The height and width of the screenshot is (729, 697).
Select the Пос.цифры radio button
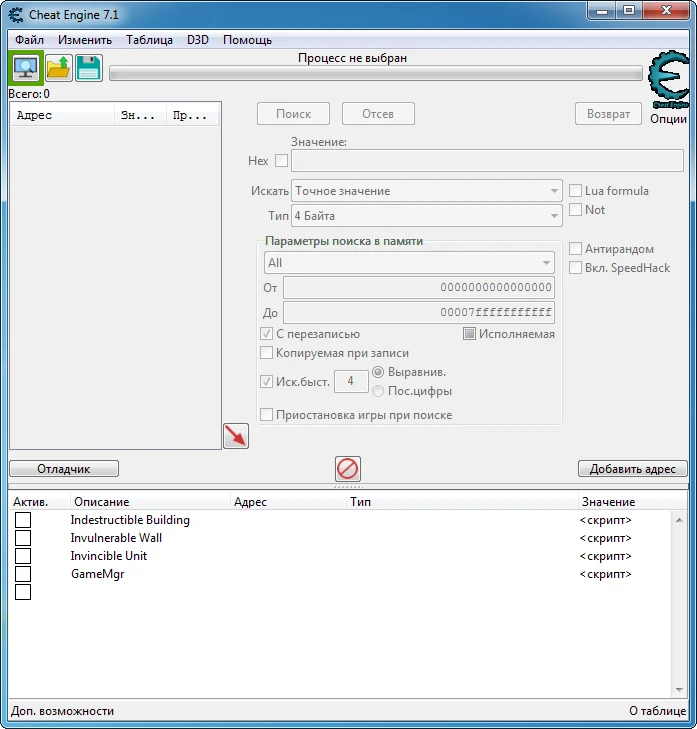pyautogui.click(x=378, y=391)
